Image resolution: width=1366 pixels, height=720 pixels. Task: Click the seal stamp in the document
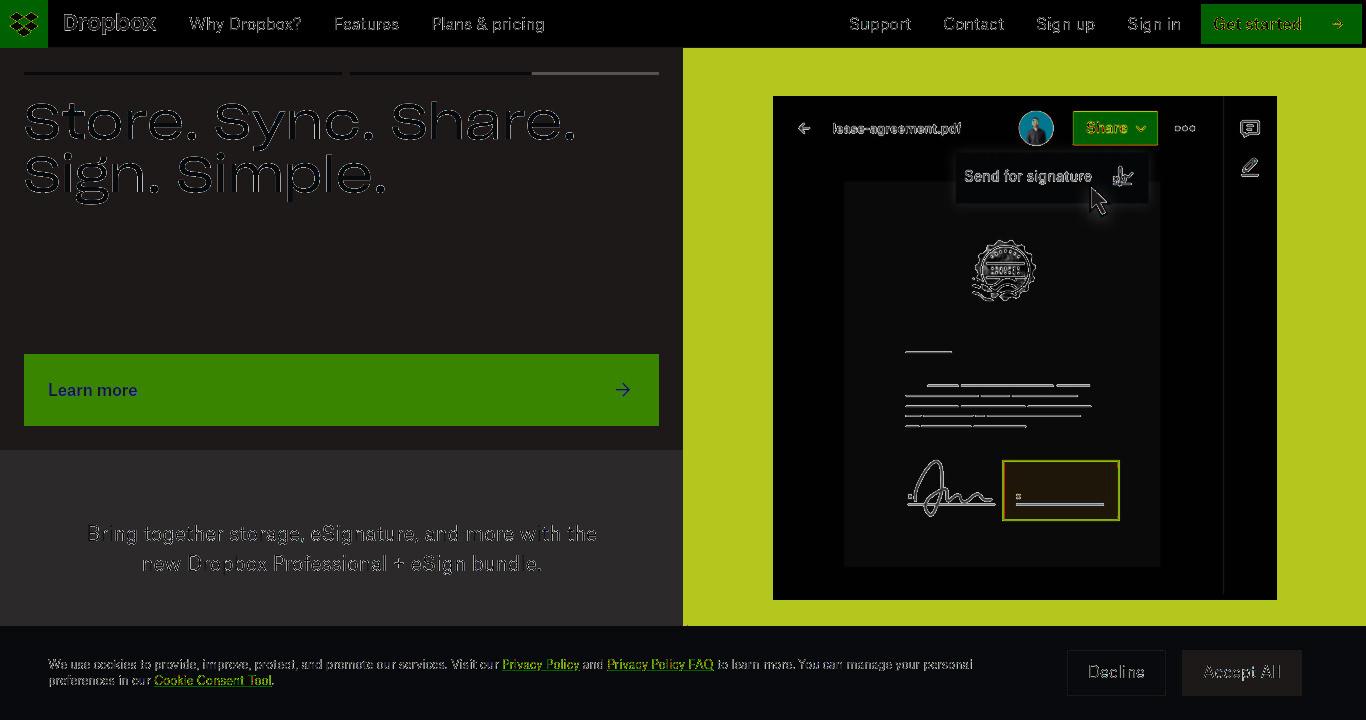pos(1004,270)
